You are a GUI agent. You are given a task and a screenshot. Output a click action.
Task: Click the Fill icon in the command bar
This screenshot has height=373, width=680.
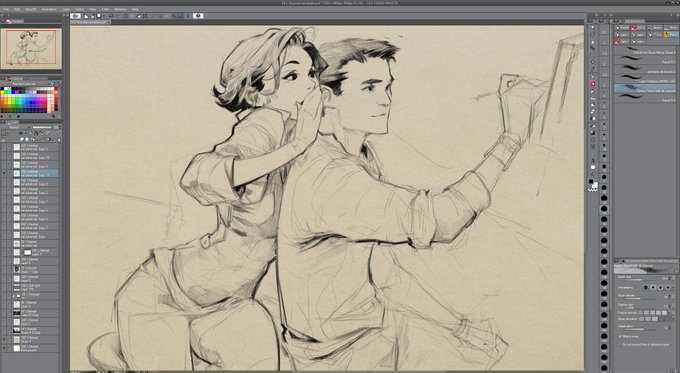pyautogui.click(x=139, y=16)
